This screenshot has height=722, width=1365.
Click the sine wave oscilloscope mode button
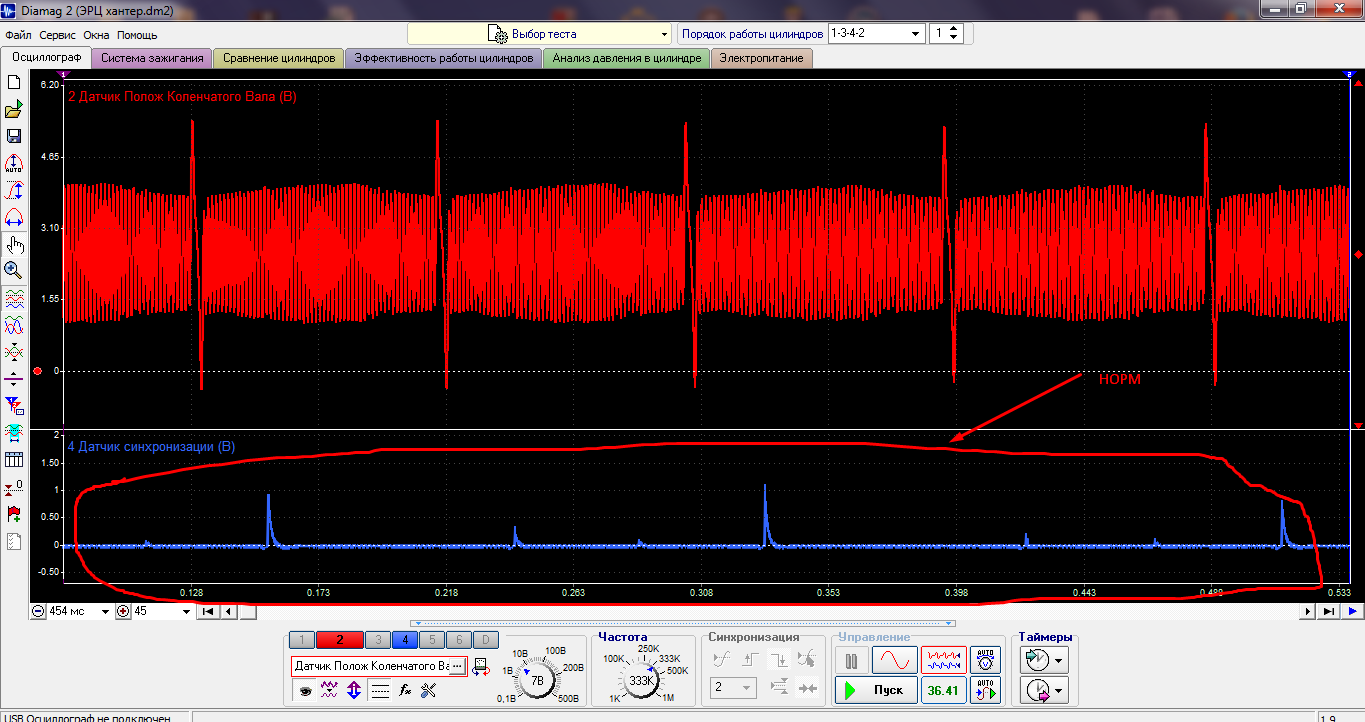click(894, 660)
